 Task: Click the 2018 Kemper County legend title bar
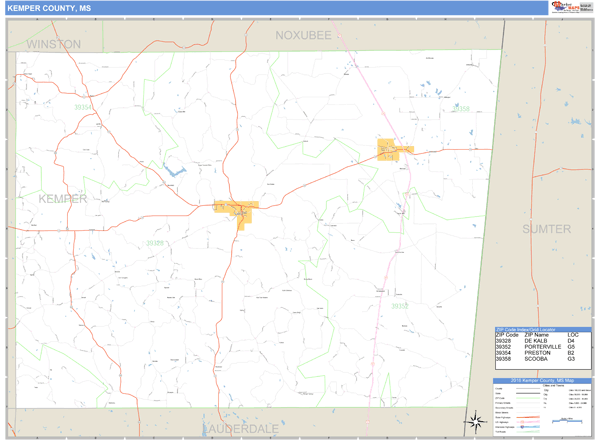[542, 381]
